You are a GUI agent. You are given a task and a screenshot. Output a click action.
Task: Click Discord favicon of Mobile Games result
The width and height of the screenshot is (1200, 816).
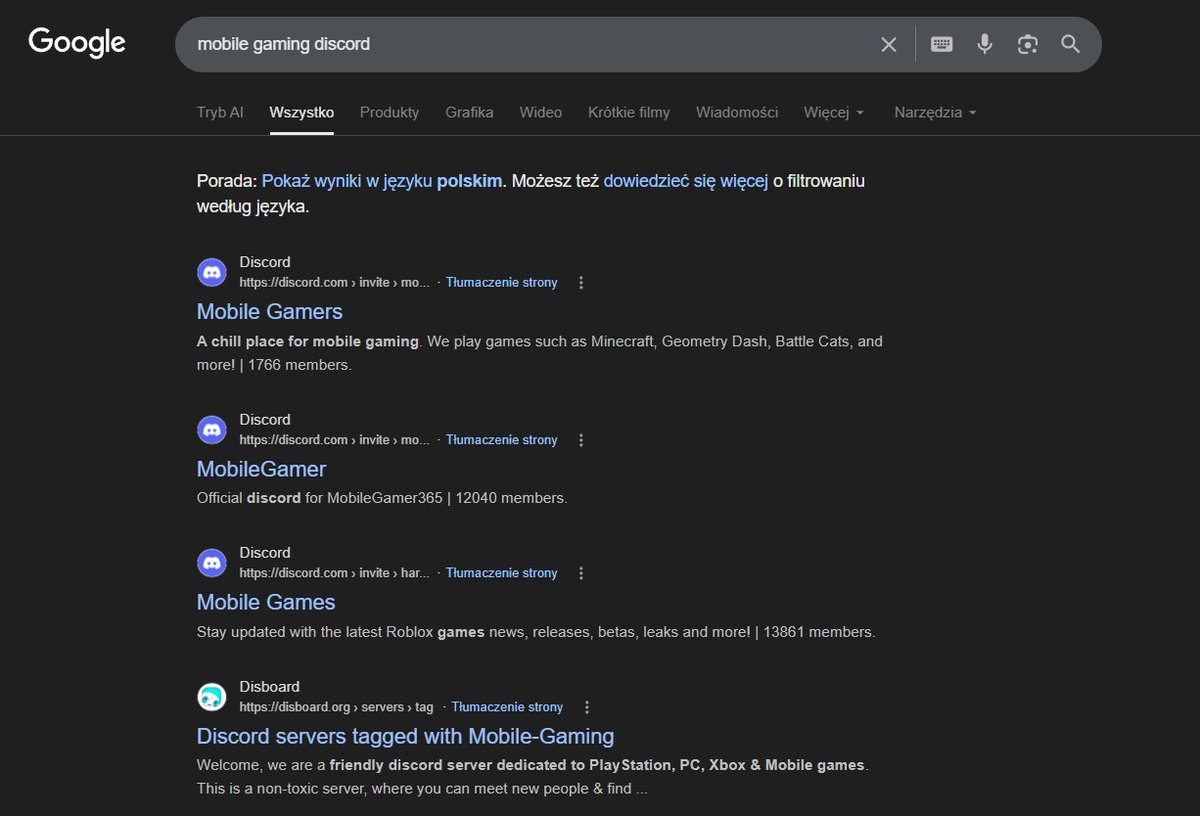212,562
